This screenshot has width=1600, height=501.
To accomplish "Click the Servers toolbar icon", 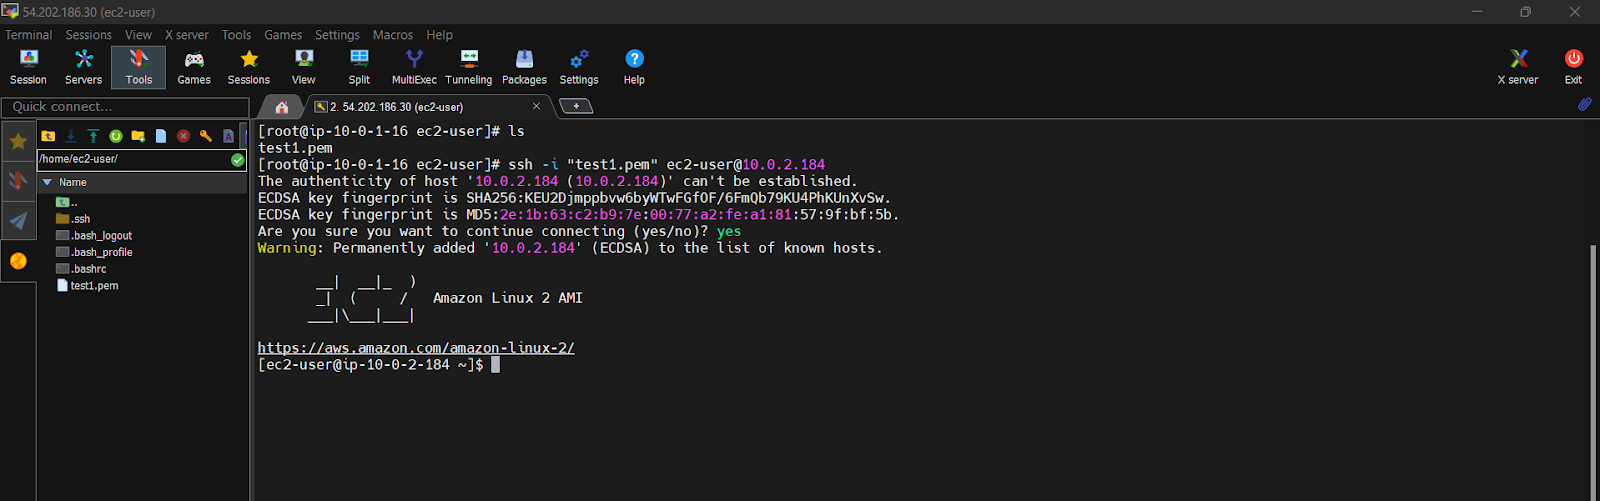I will [x=83, y=67].
